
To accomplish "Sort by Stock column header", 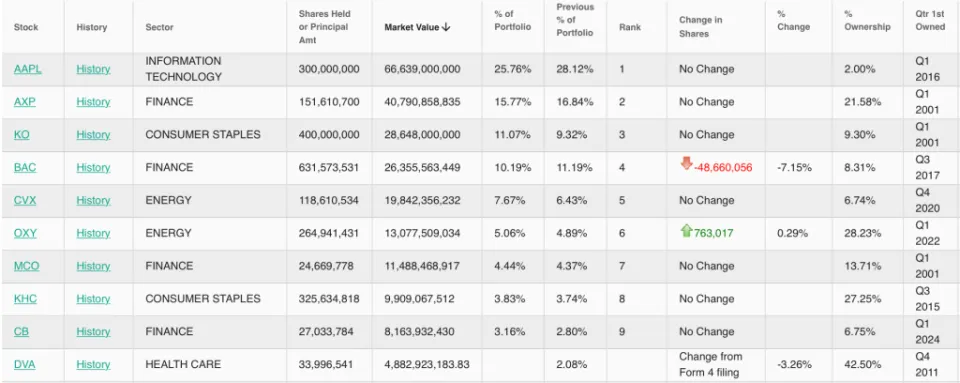I will pos(26,28).
